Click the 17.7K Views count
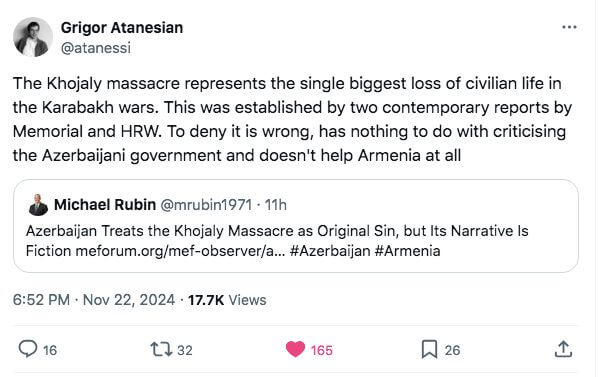599x377 pixels. (x=227, y=300)
